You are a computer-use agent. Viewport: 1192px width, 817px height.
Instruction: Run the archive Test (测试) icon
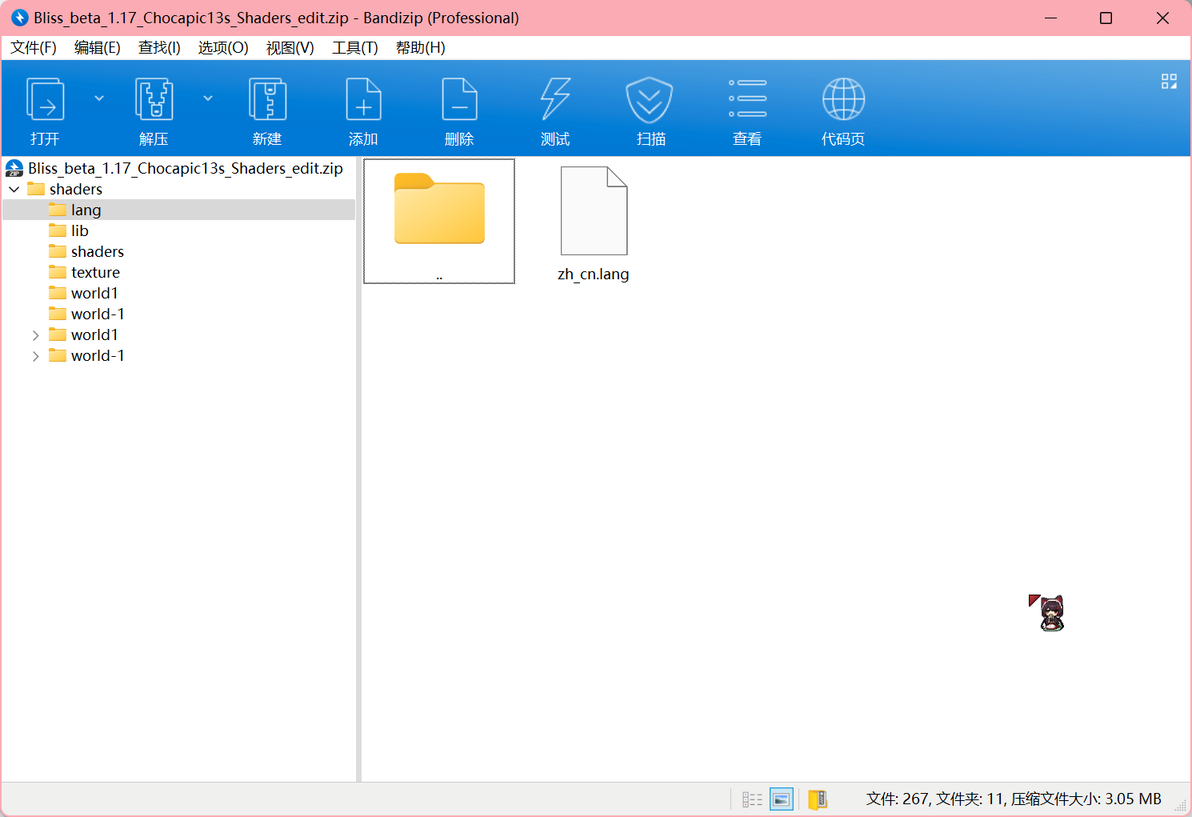[555, 100]
